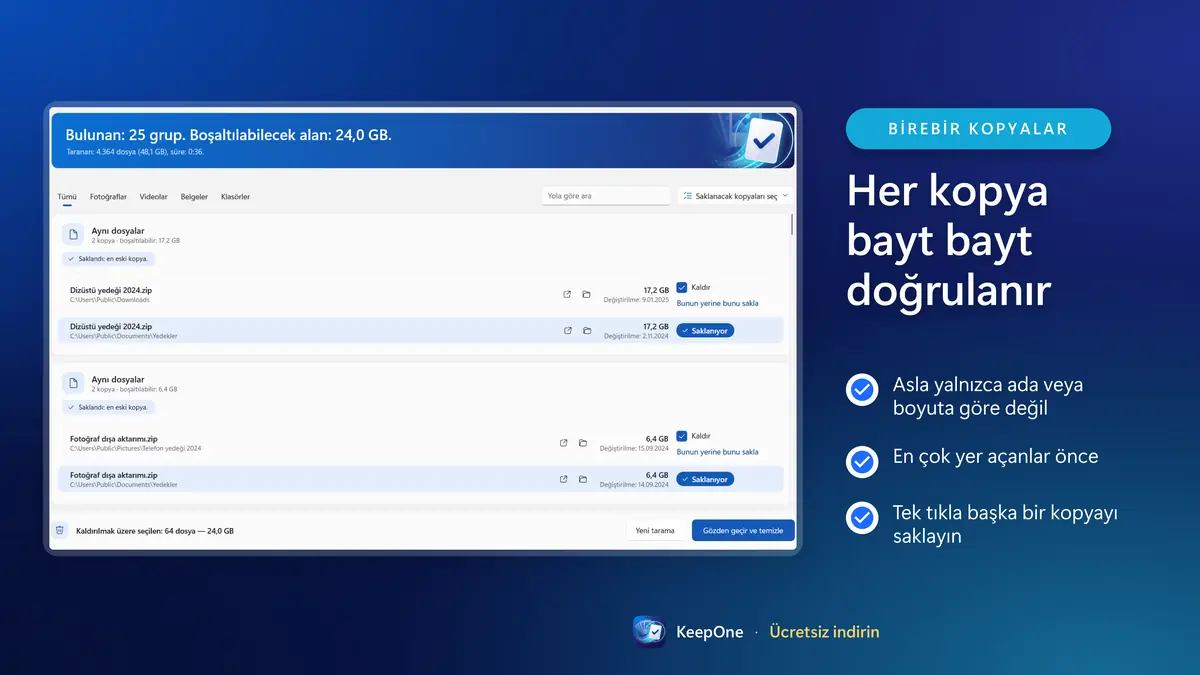Click the date Değiştirilme: 14.09.2024

click(x=633, y=485)
